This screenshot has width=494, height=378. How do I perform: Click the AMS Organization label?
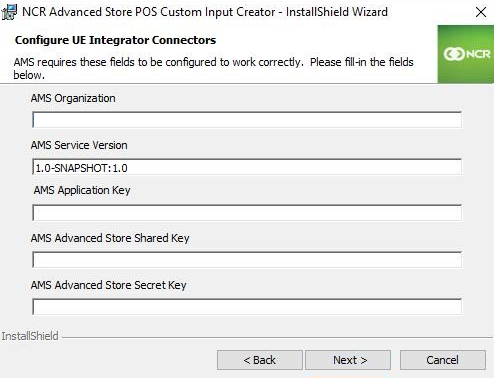(73, 98)
